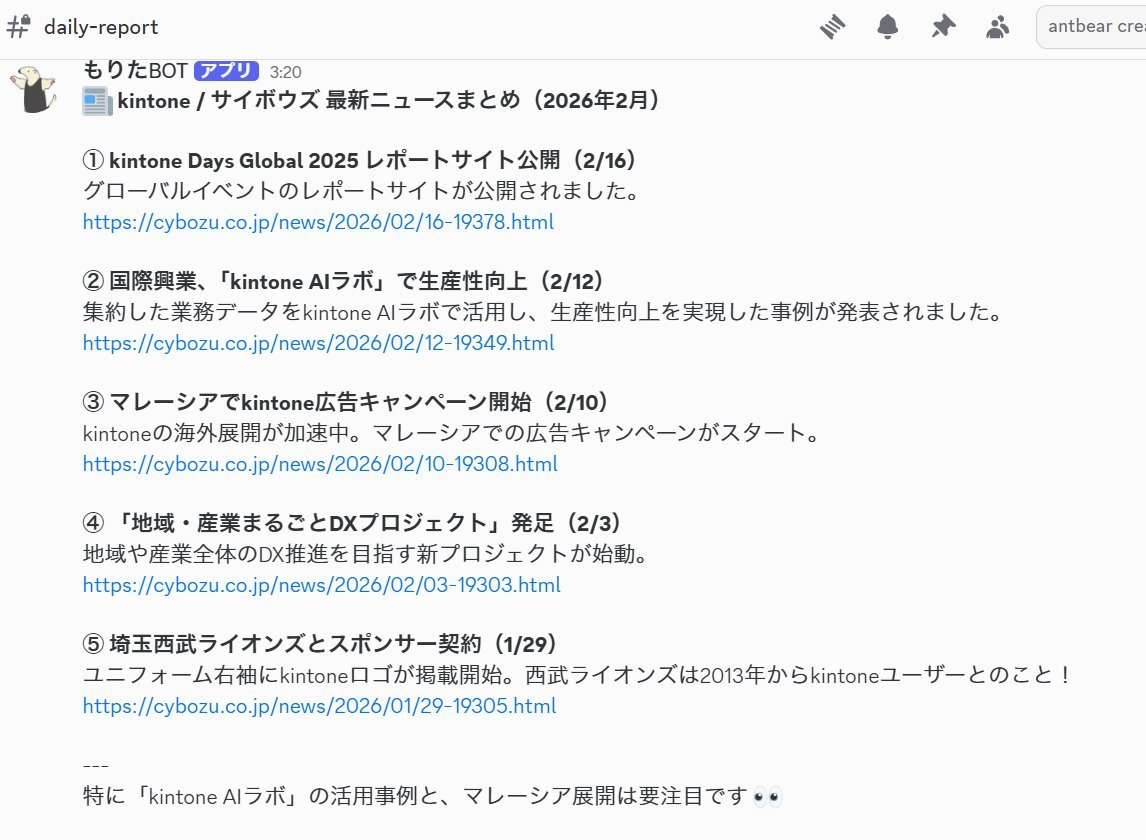Image resolution: width=1146 pixels, height=840 pixels.
Task: Click the daily-report channel name
Action: pos(101,27)
